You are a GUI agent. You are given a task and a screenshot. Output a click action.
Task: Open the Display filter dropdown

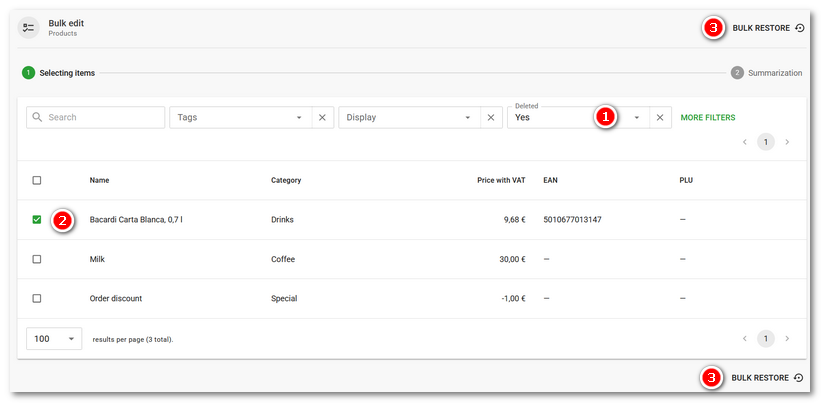(409, 117)
